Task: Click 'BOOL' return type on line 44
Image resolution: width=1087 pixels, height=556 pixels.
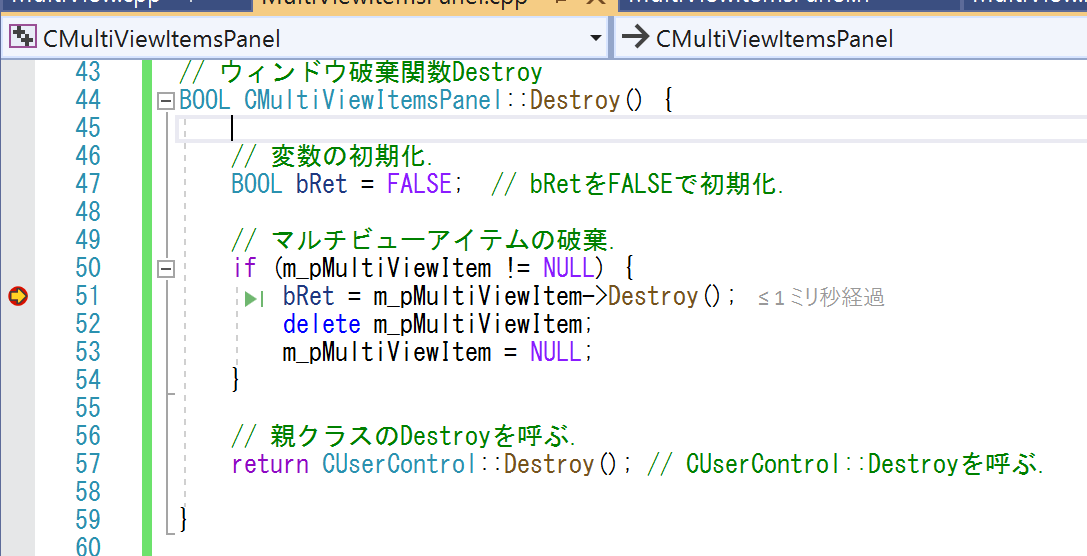Action: pyautogui.click(x=205, y=101)
